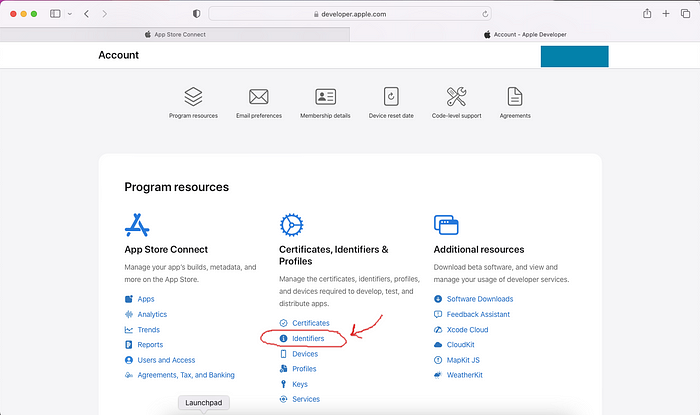This screenshot has width=700, height=415.
Task: Go back with the Safari back arrow
Action: pos(87,14)
